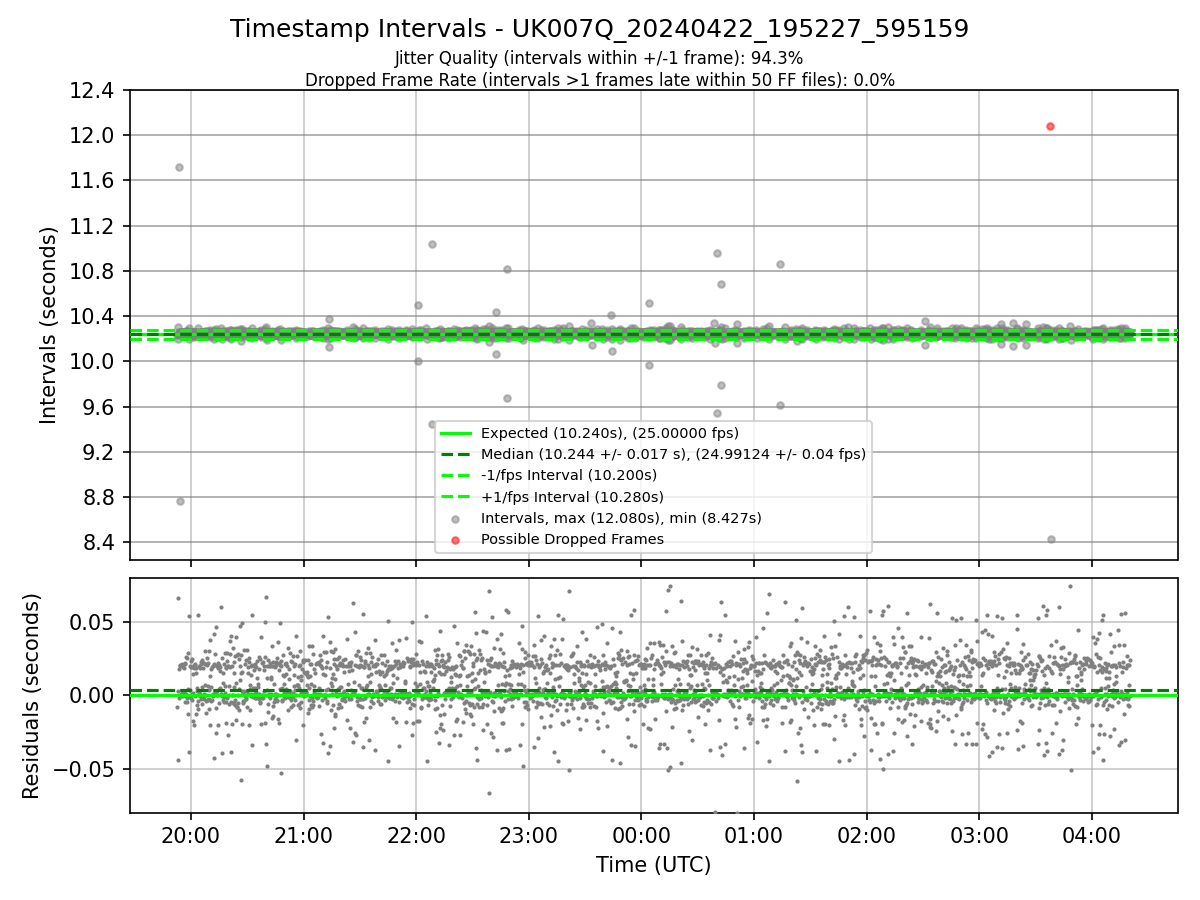Select the 'Jitter Quality' 94.3% subtitle line
This screenshot has width=1200, height=900.
point(599,58)
